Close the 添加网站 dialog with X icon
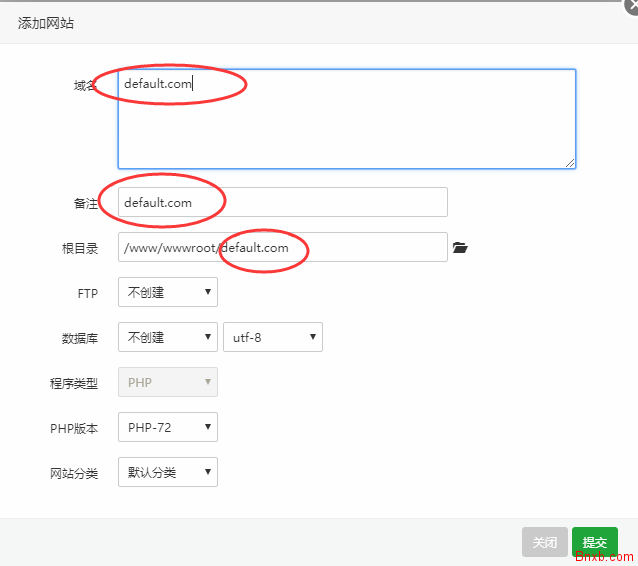 pos(632,6)
